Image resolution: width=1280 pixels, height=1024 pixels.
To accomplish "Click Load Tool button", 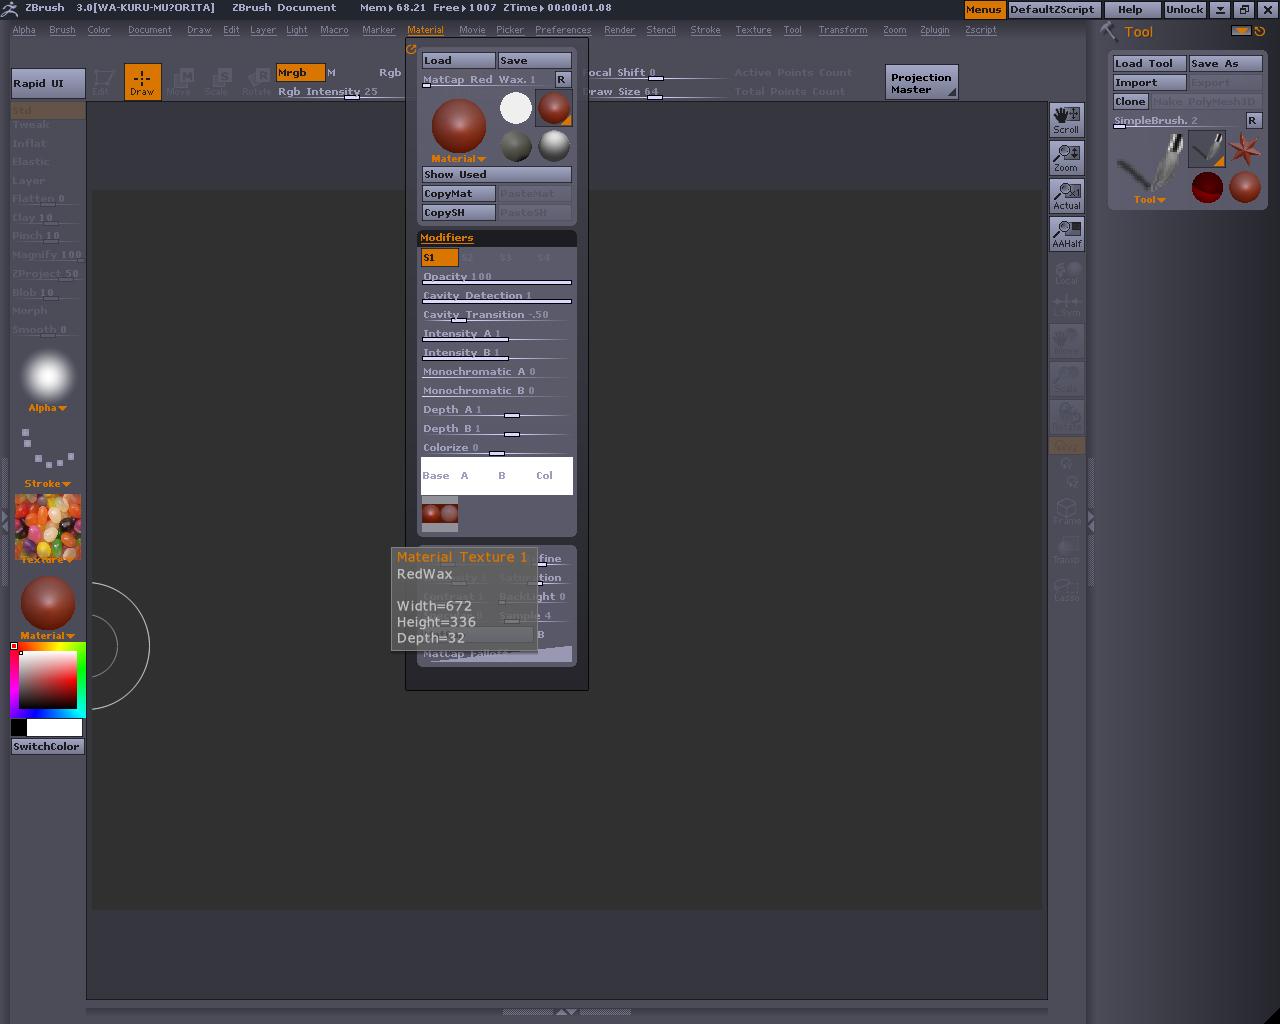I will click(x=1150, y=63).
